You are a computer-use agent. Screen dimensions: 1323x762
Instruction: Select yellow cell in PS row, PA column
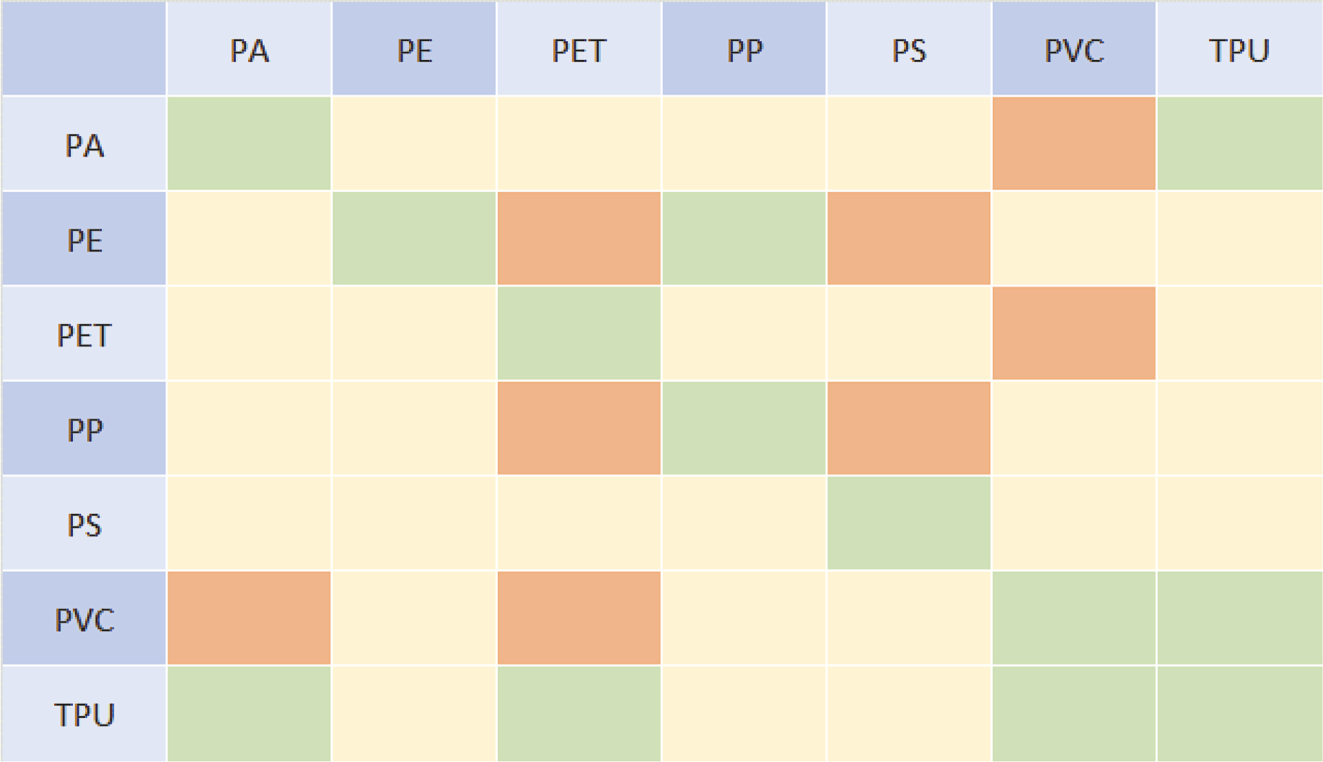click(x=249, y=524)
